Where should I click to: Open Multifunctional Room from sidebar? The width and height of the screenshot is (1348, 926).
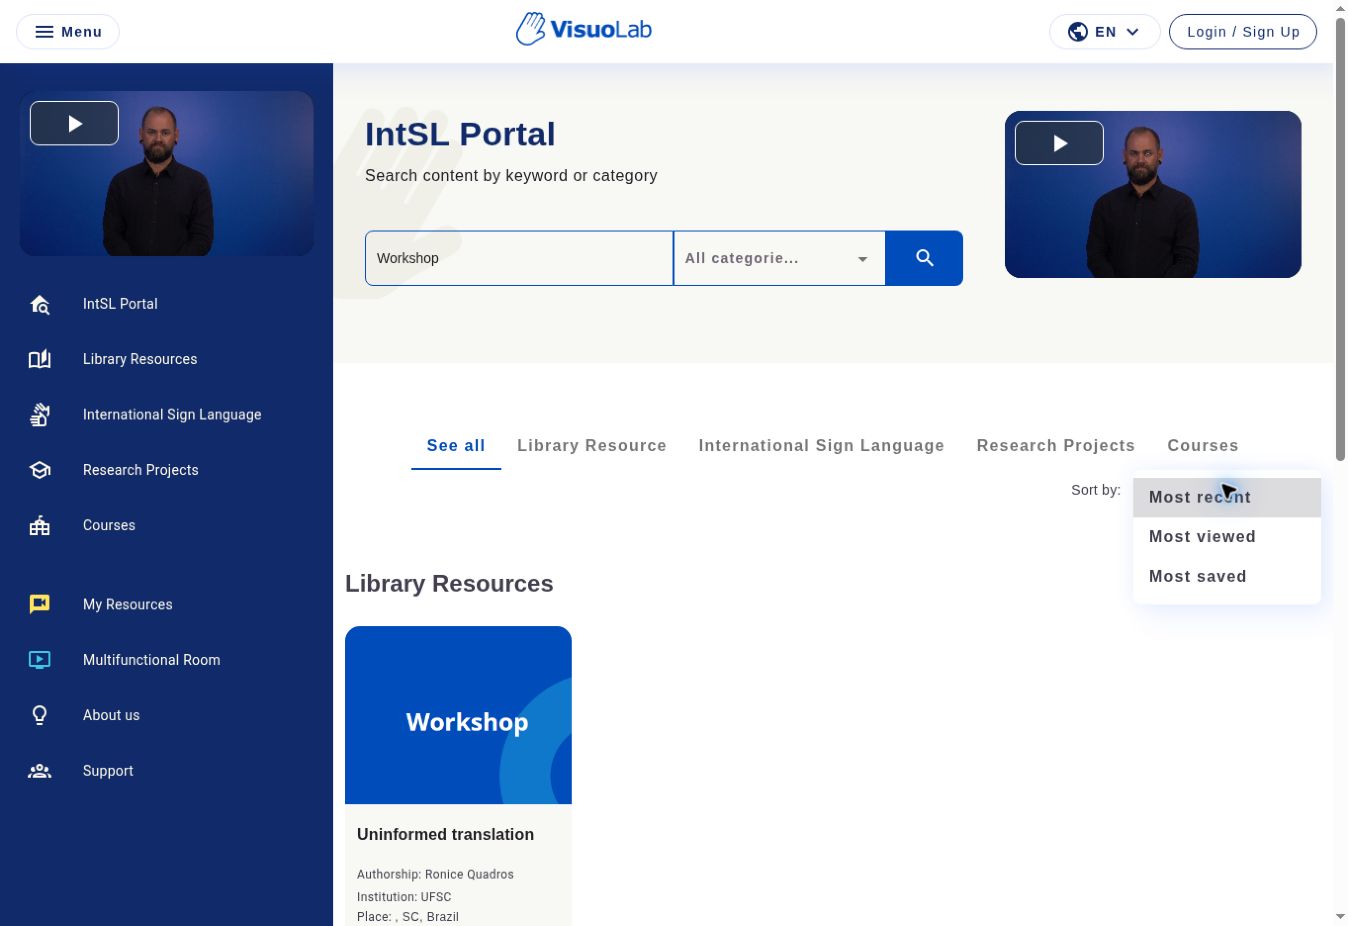(x=152, y=660)
